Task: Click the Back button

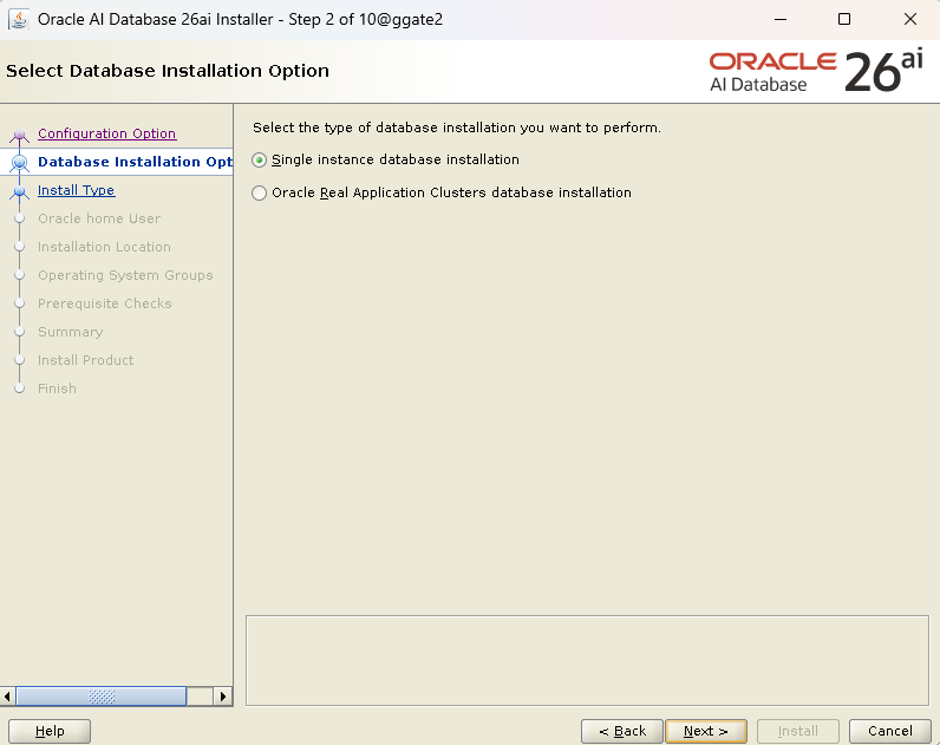Action: (x=622, y=731)
